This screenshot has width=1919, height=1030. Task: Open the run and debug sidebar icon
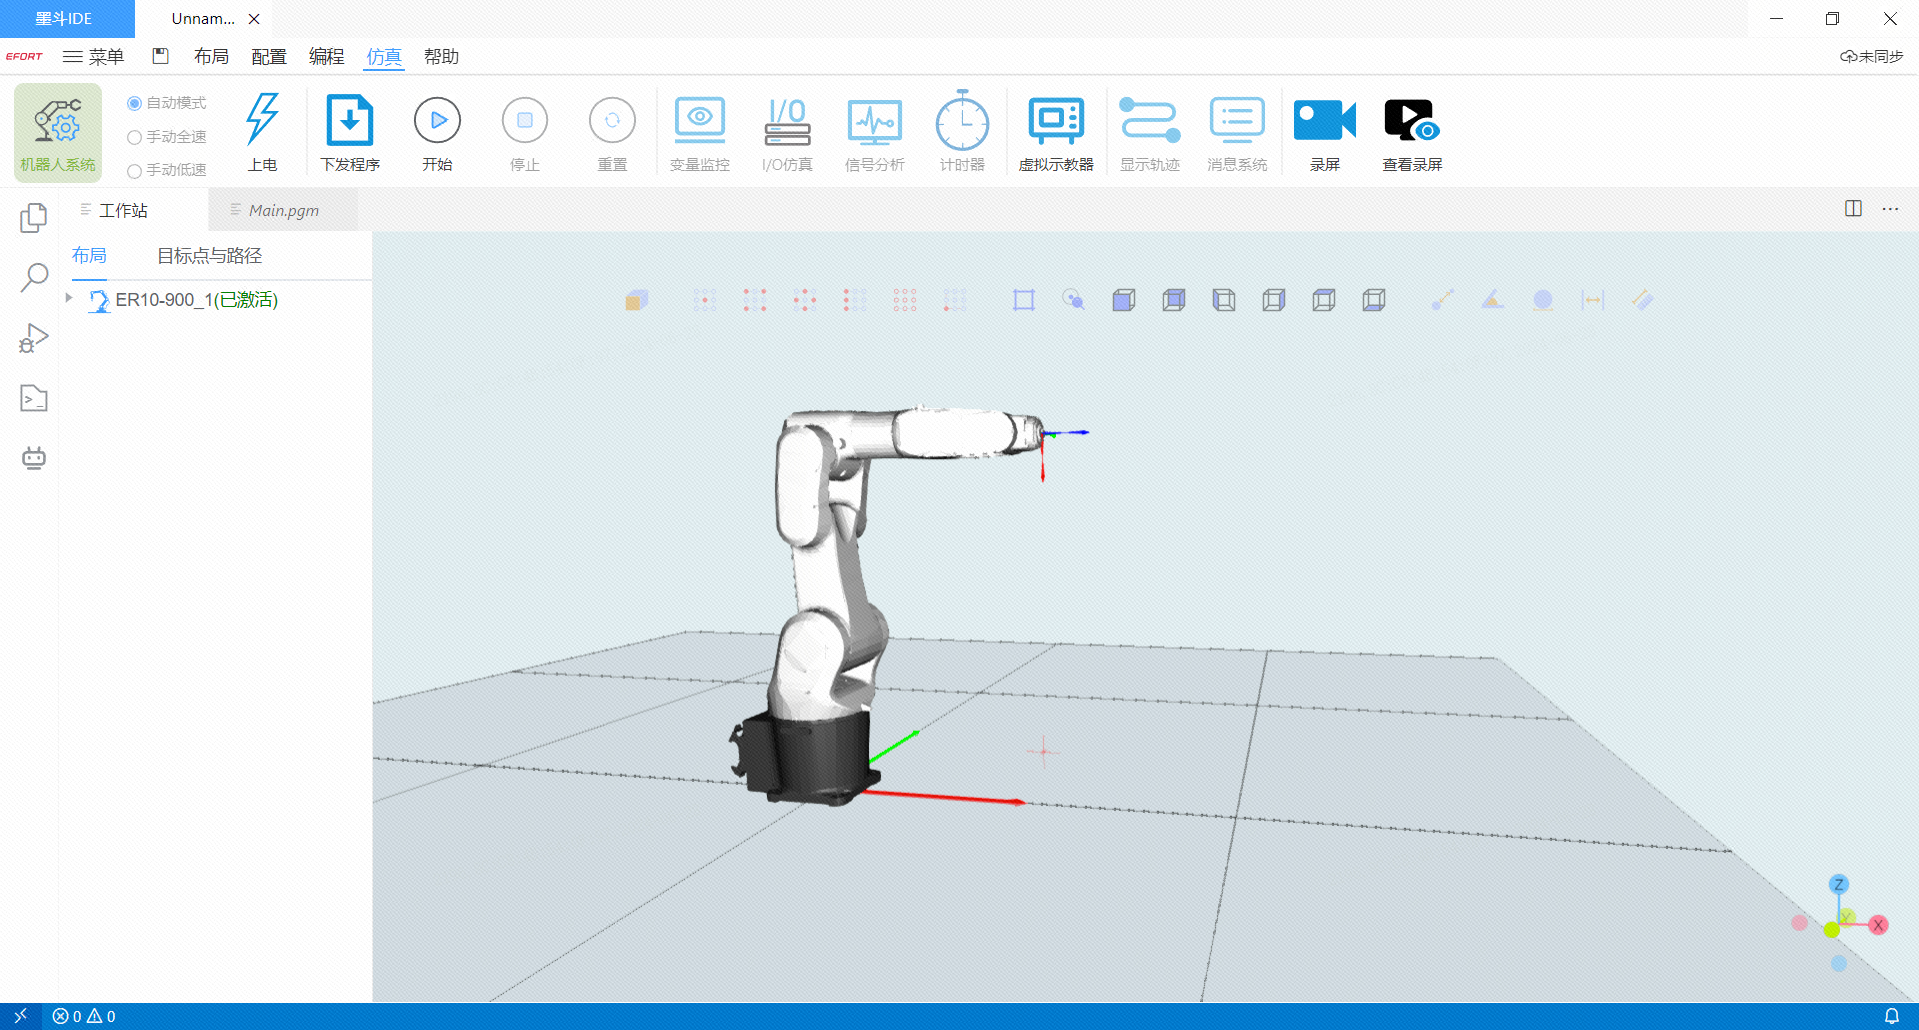click(x=34, y=338)
